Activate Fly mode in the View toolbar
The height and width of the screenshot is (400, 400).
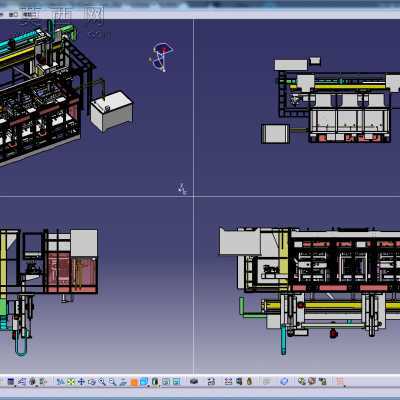60,381
